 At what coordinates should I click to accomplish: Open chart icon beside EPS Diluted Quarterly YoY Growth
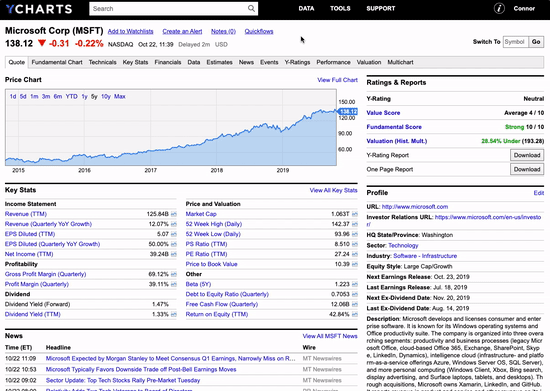click(x=174, y=244)
